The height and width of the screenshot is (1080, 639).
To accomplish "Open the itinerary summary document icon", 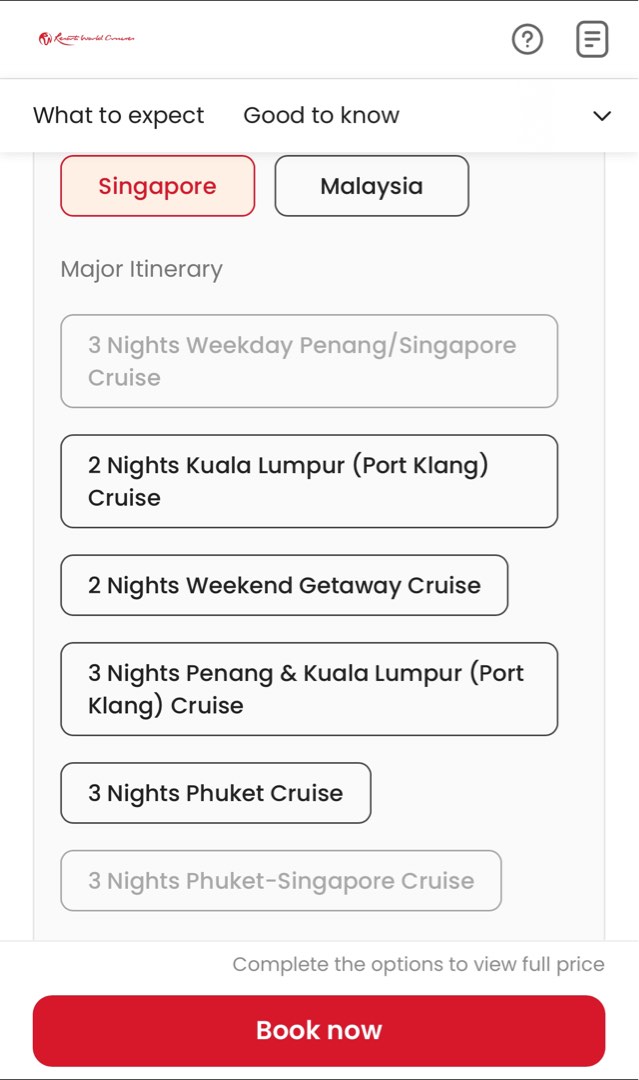I will (592, 39).
